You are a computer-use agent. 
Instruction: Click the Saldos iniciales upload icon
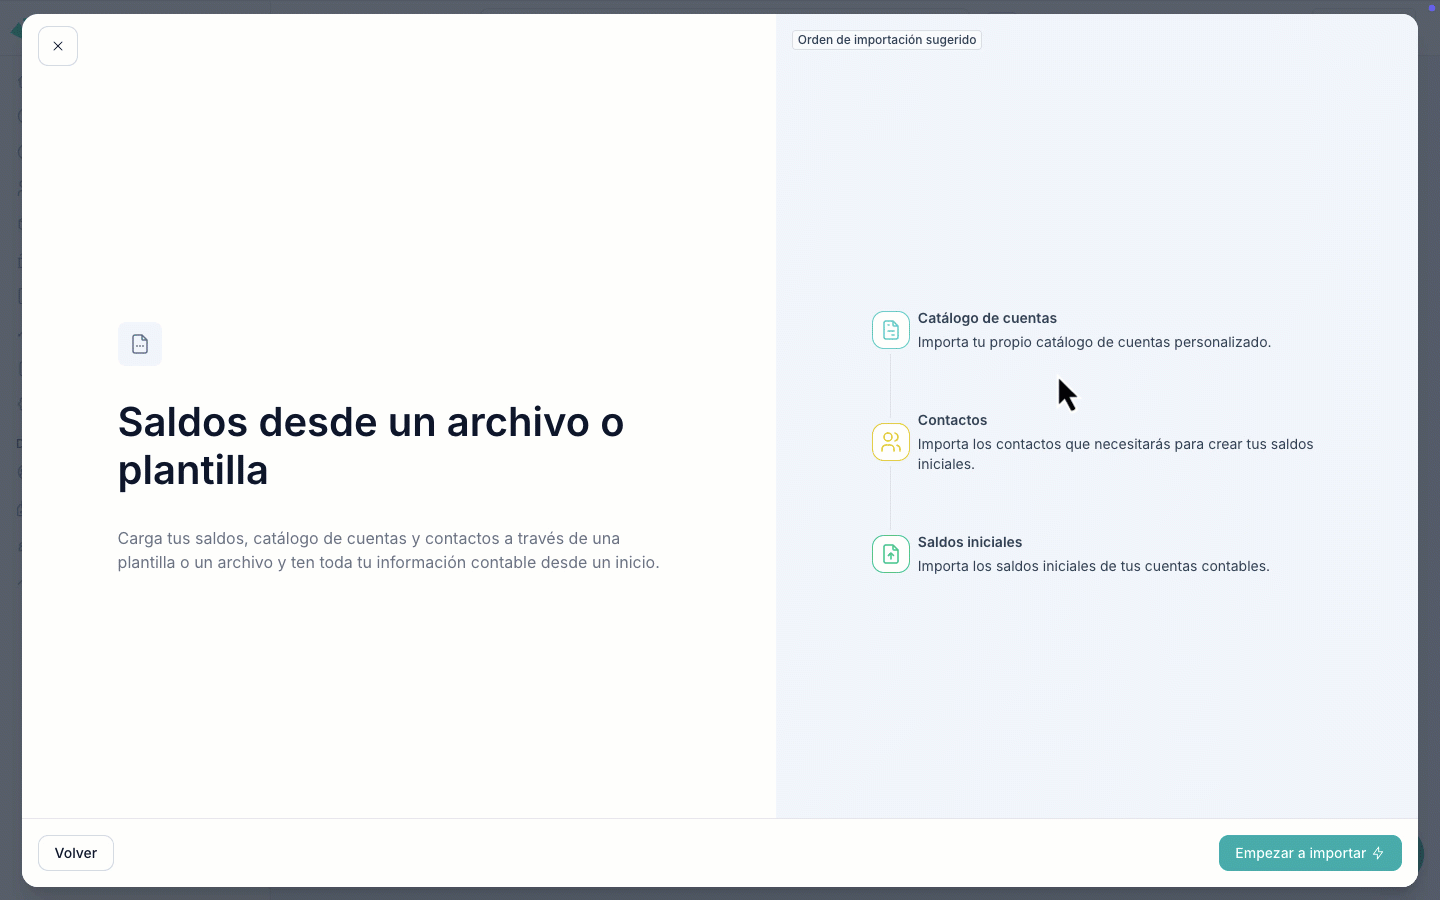pos(890,554)
